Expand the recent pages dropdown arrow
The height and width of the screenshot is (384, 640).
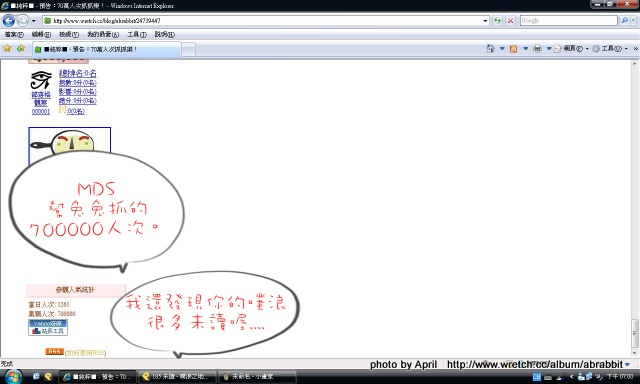(33, 20)
